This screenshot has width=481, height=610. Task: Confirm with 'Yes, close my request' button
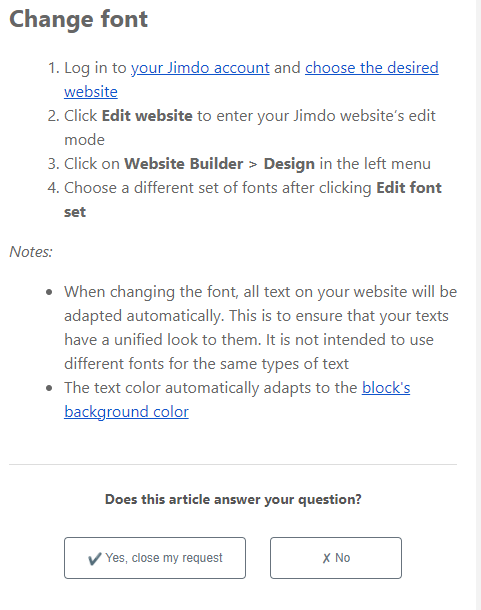coord(155,558)
